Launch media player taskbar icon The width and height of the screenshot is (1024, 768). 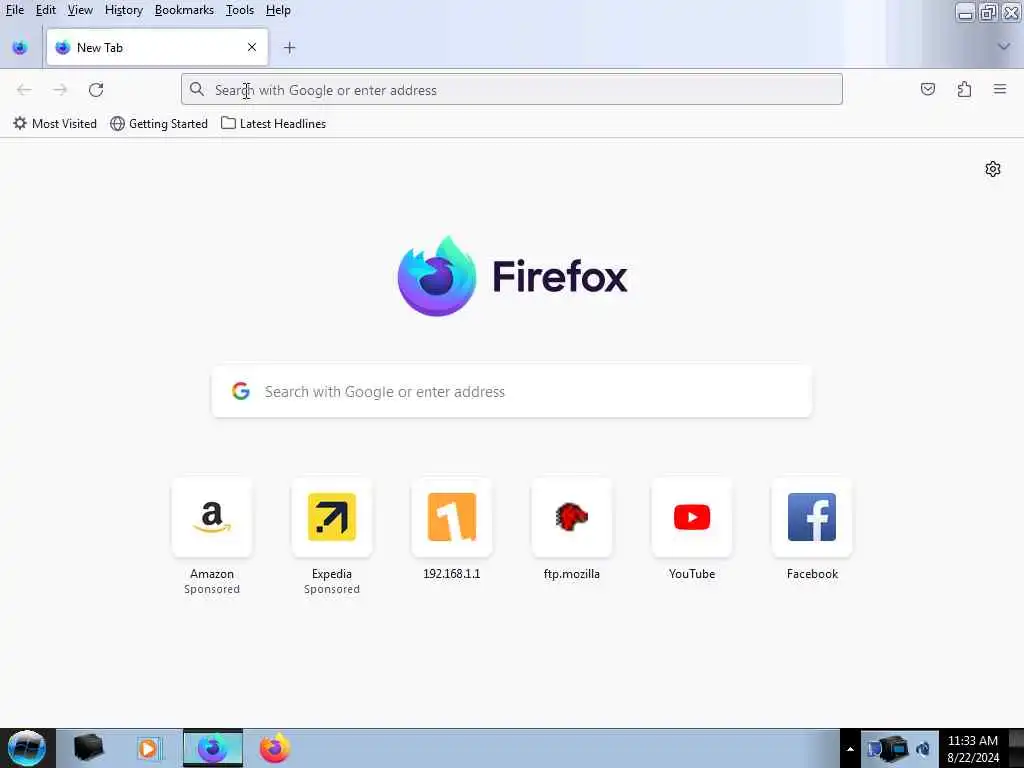[148, 748]
